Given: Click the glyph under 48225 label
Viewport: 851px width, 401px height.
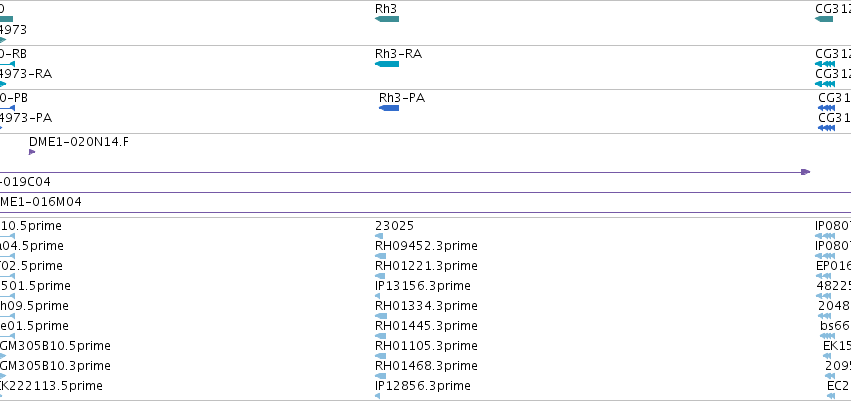Looking at the screenshot, I should point(823,296).
